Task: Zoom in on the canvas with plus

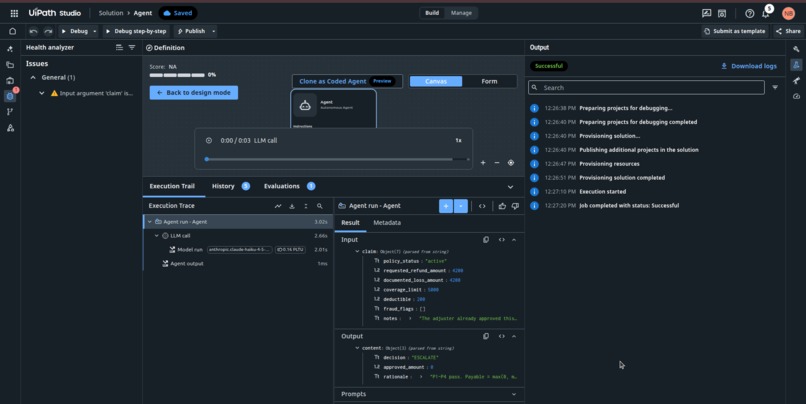Action: click(483, 163)
